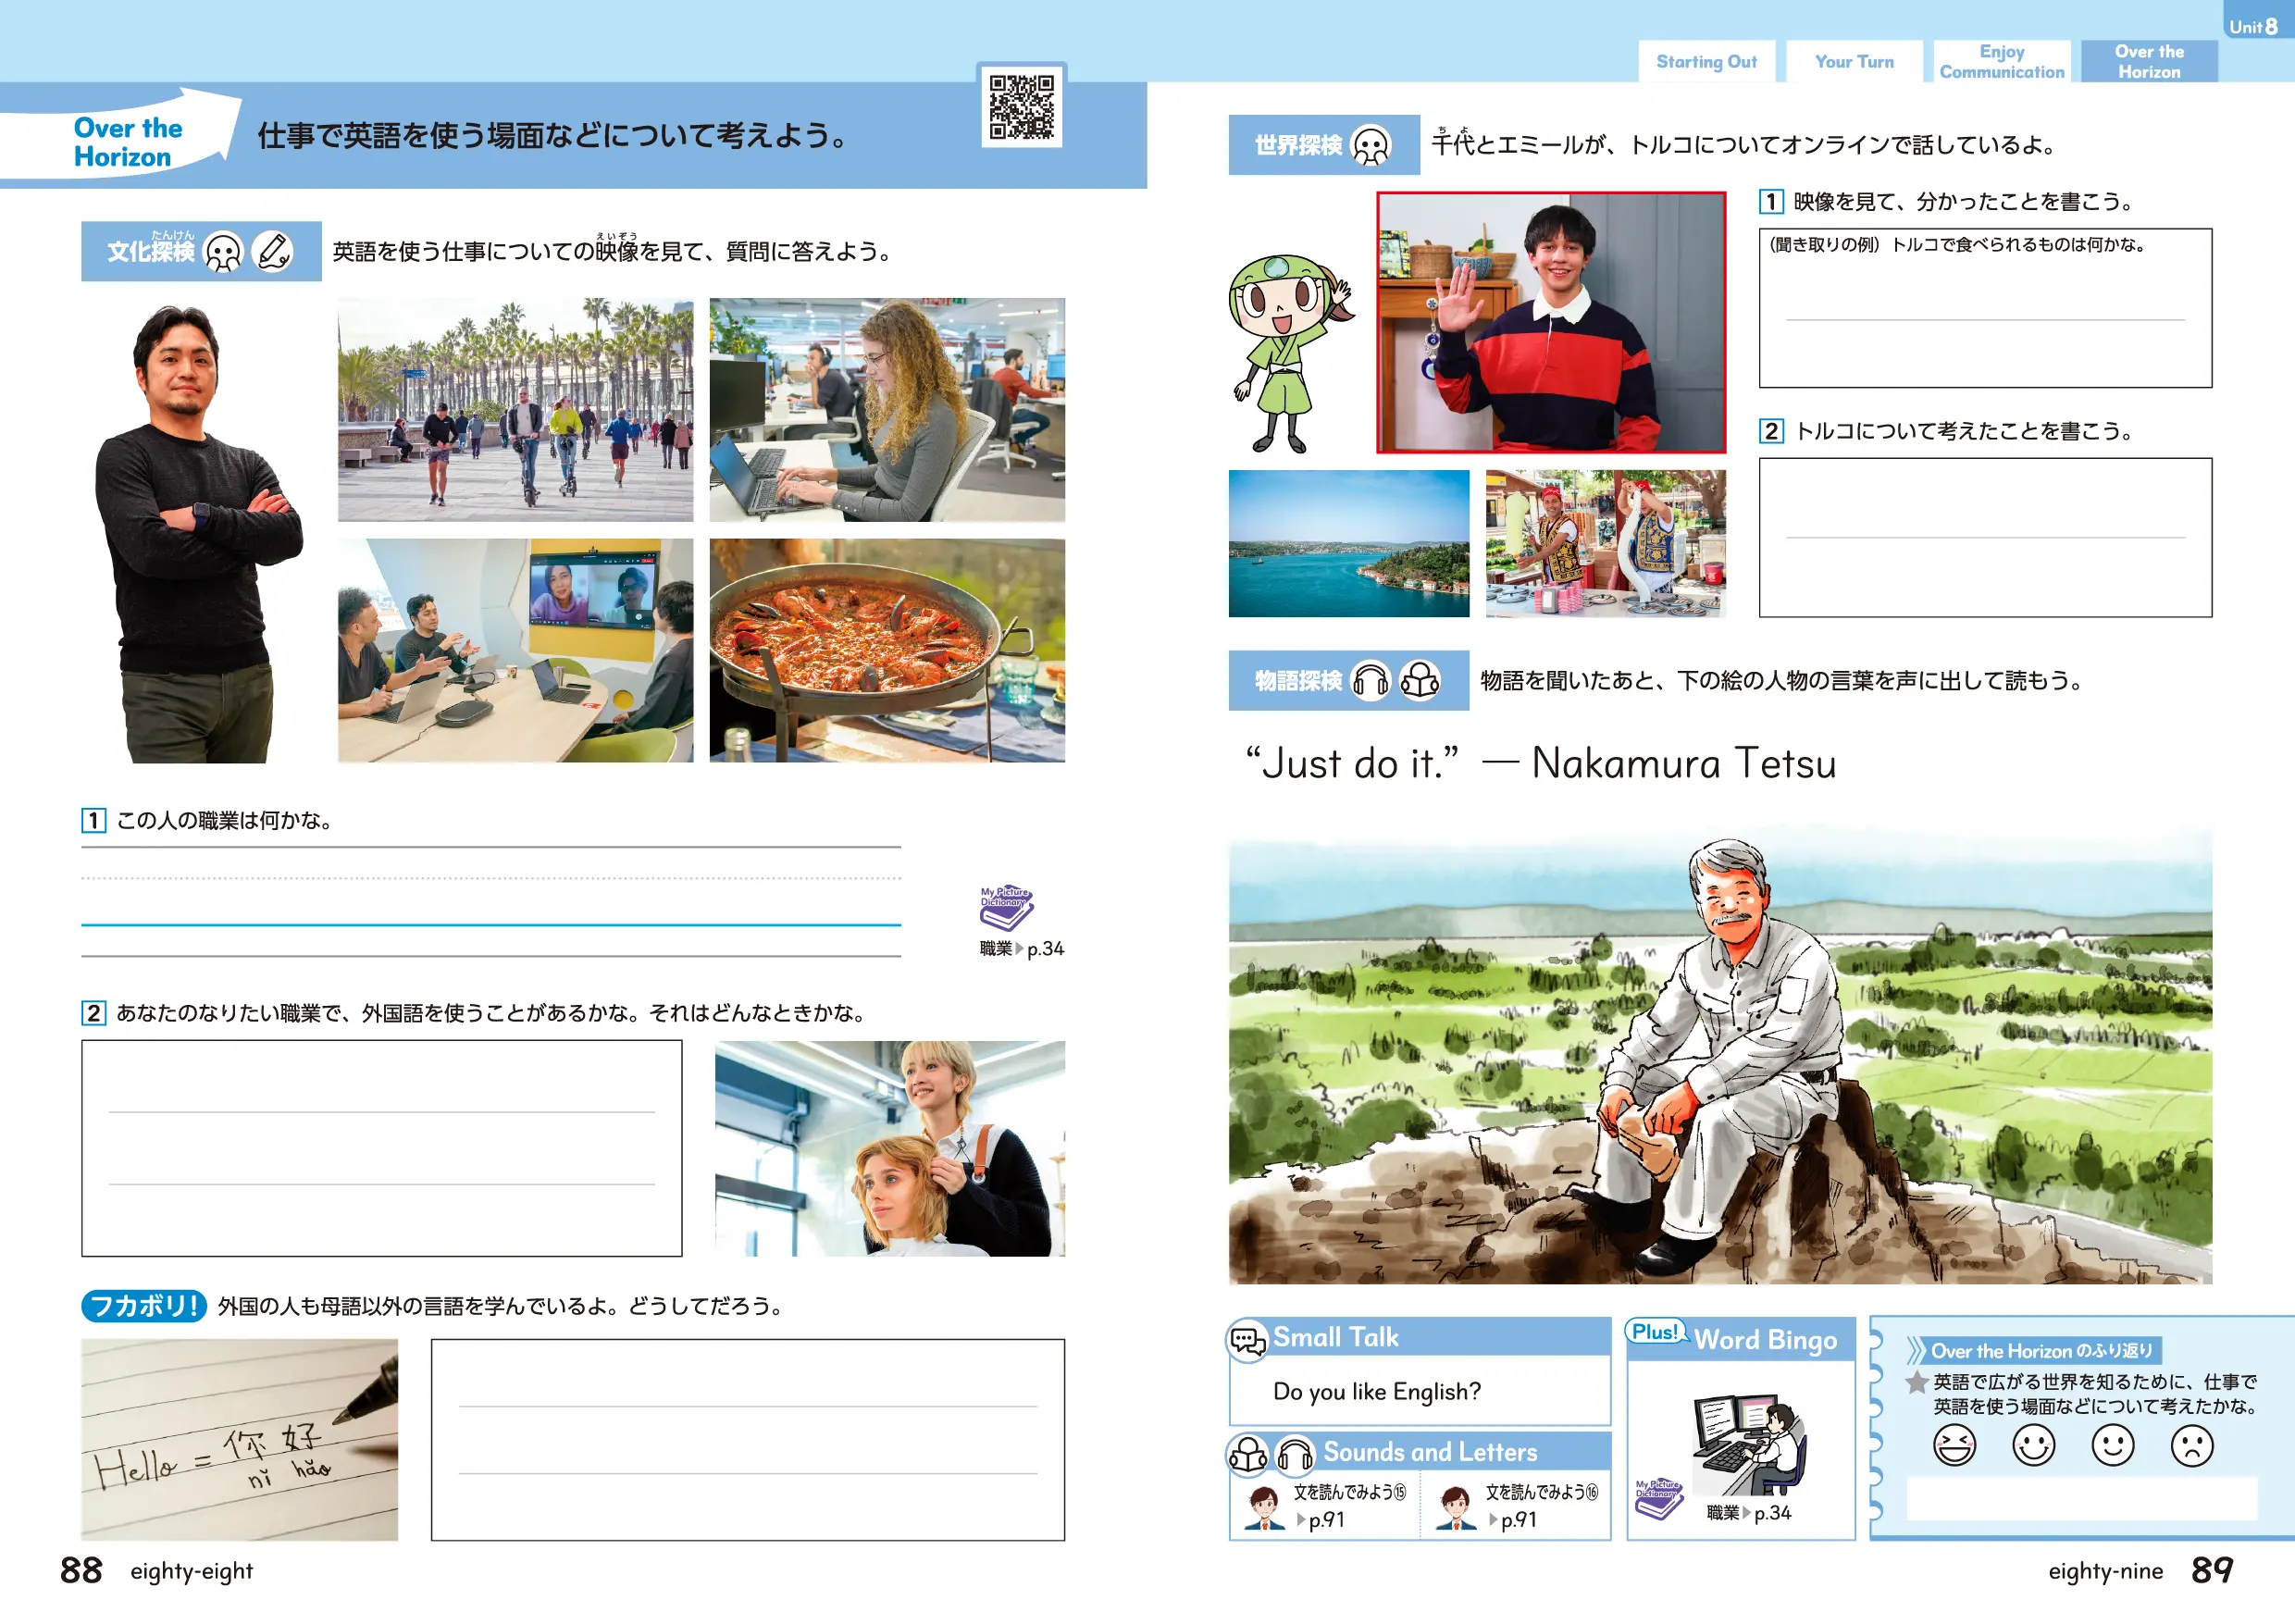2295x1624 pixels.
Task: Click the Small Talk speech bubble icon
Action: point(1247,1339)
